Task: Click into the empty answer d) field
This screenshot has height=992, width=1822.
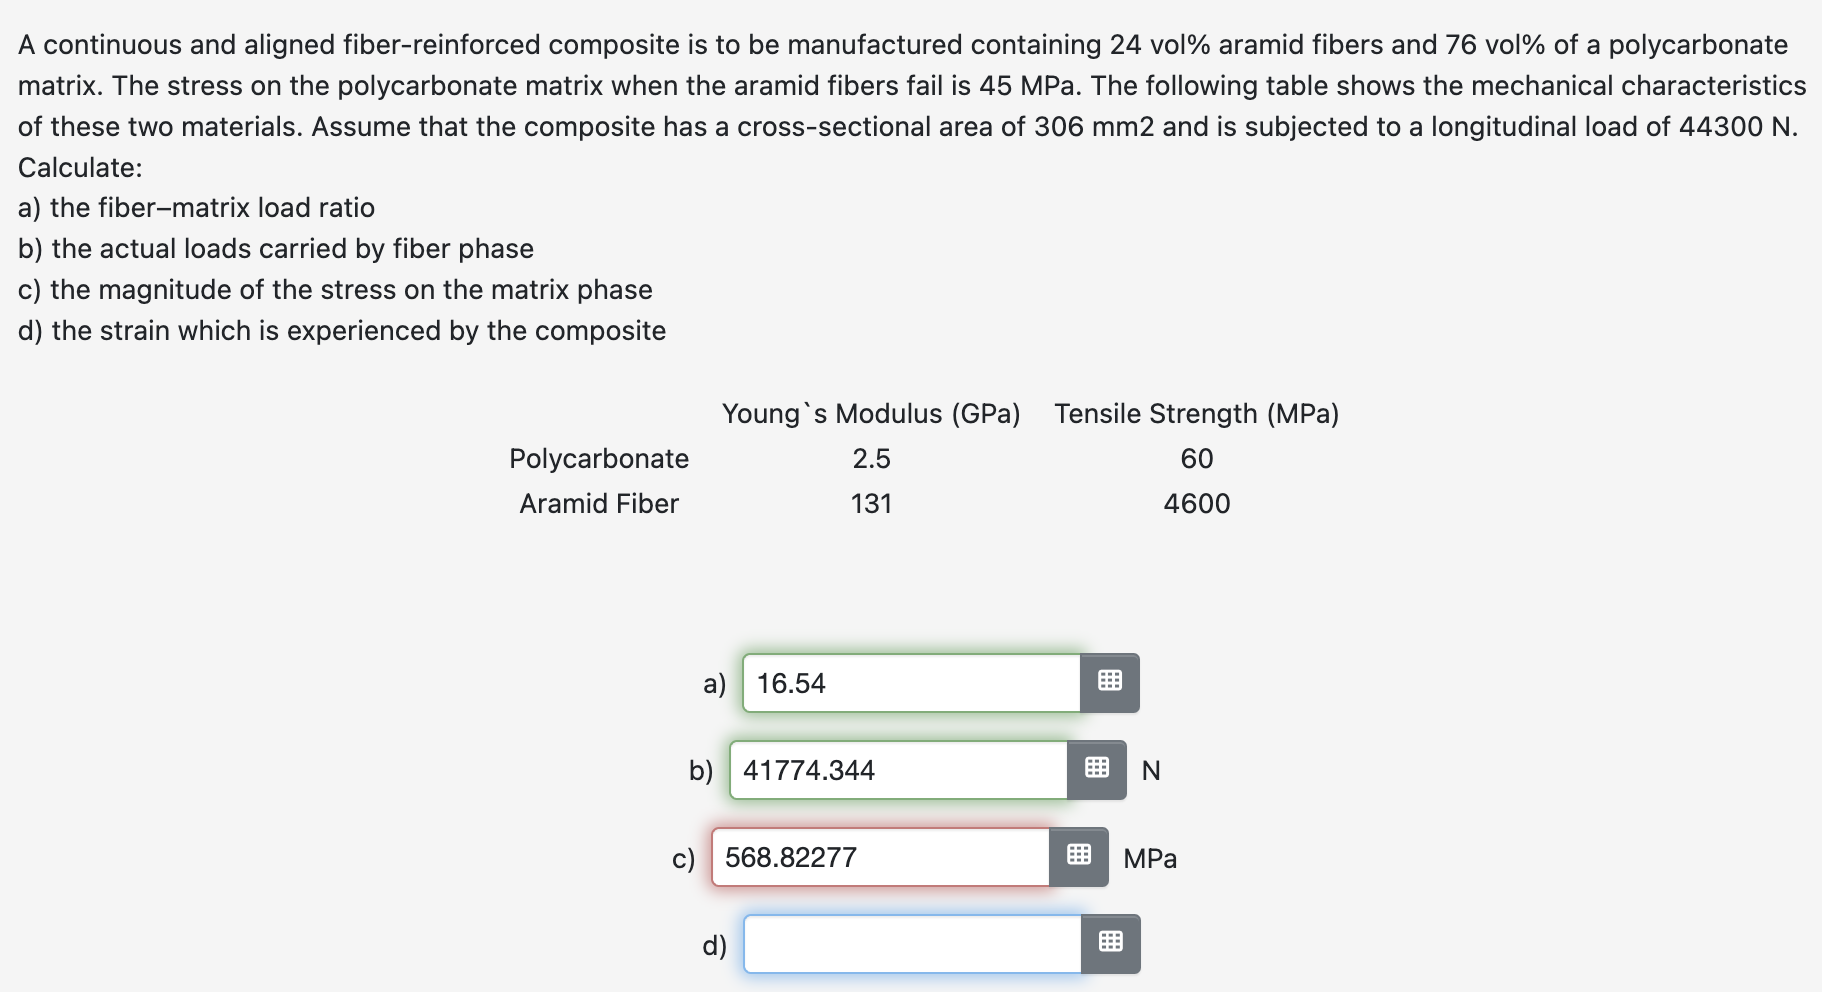Action: [913, 944]
